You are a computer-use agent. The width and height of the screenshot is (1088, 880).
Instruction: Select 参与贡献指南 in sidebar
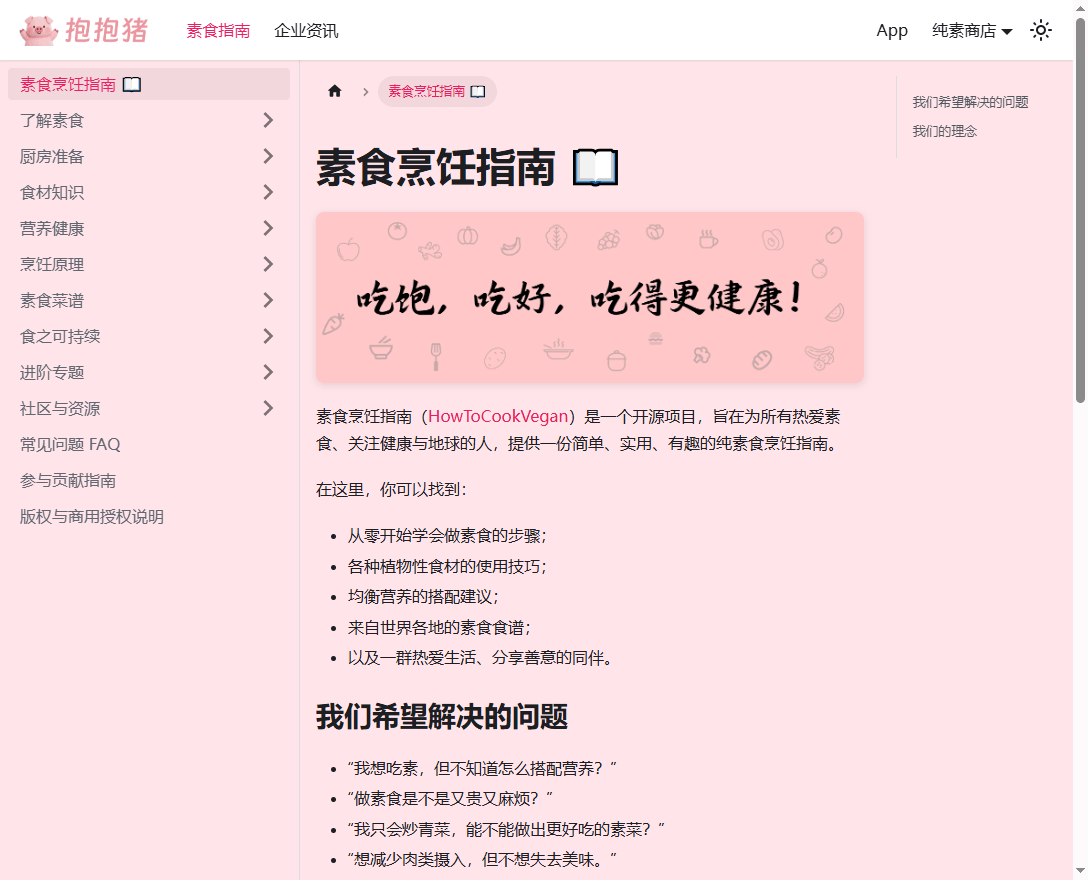pos(68,481)
